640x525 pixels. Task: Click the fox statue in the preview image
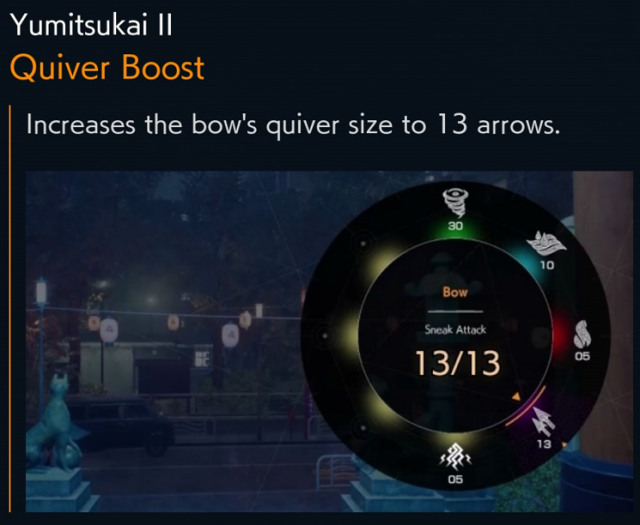pyautogui.click(x=55, y=425)
